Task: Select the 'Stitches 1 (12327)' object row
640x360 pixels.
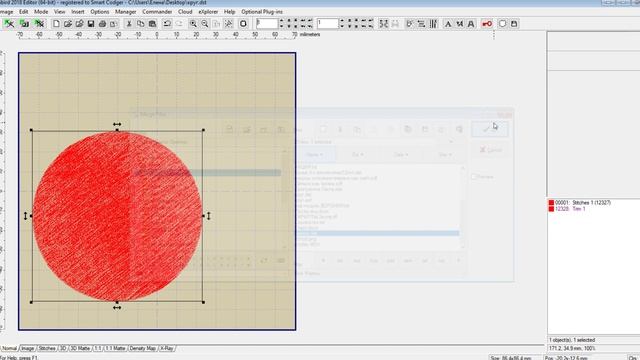Action: (583, 202)
